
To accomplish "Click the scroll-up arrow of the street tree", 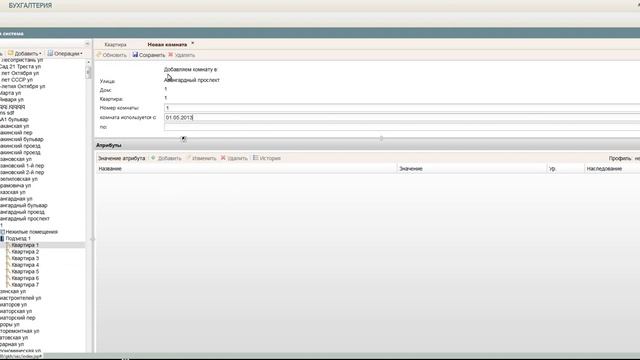I will 89,62.
